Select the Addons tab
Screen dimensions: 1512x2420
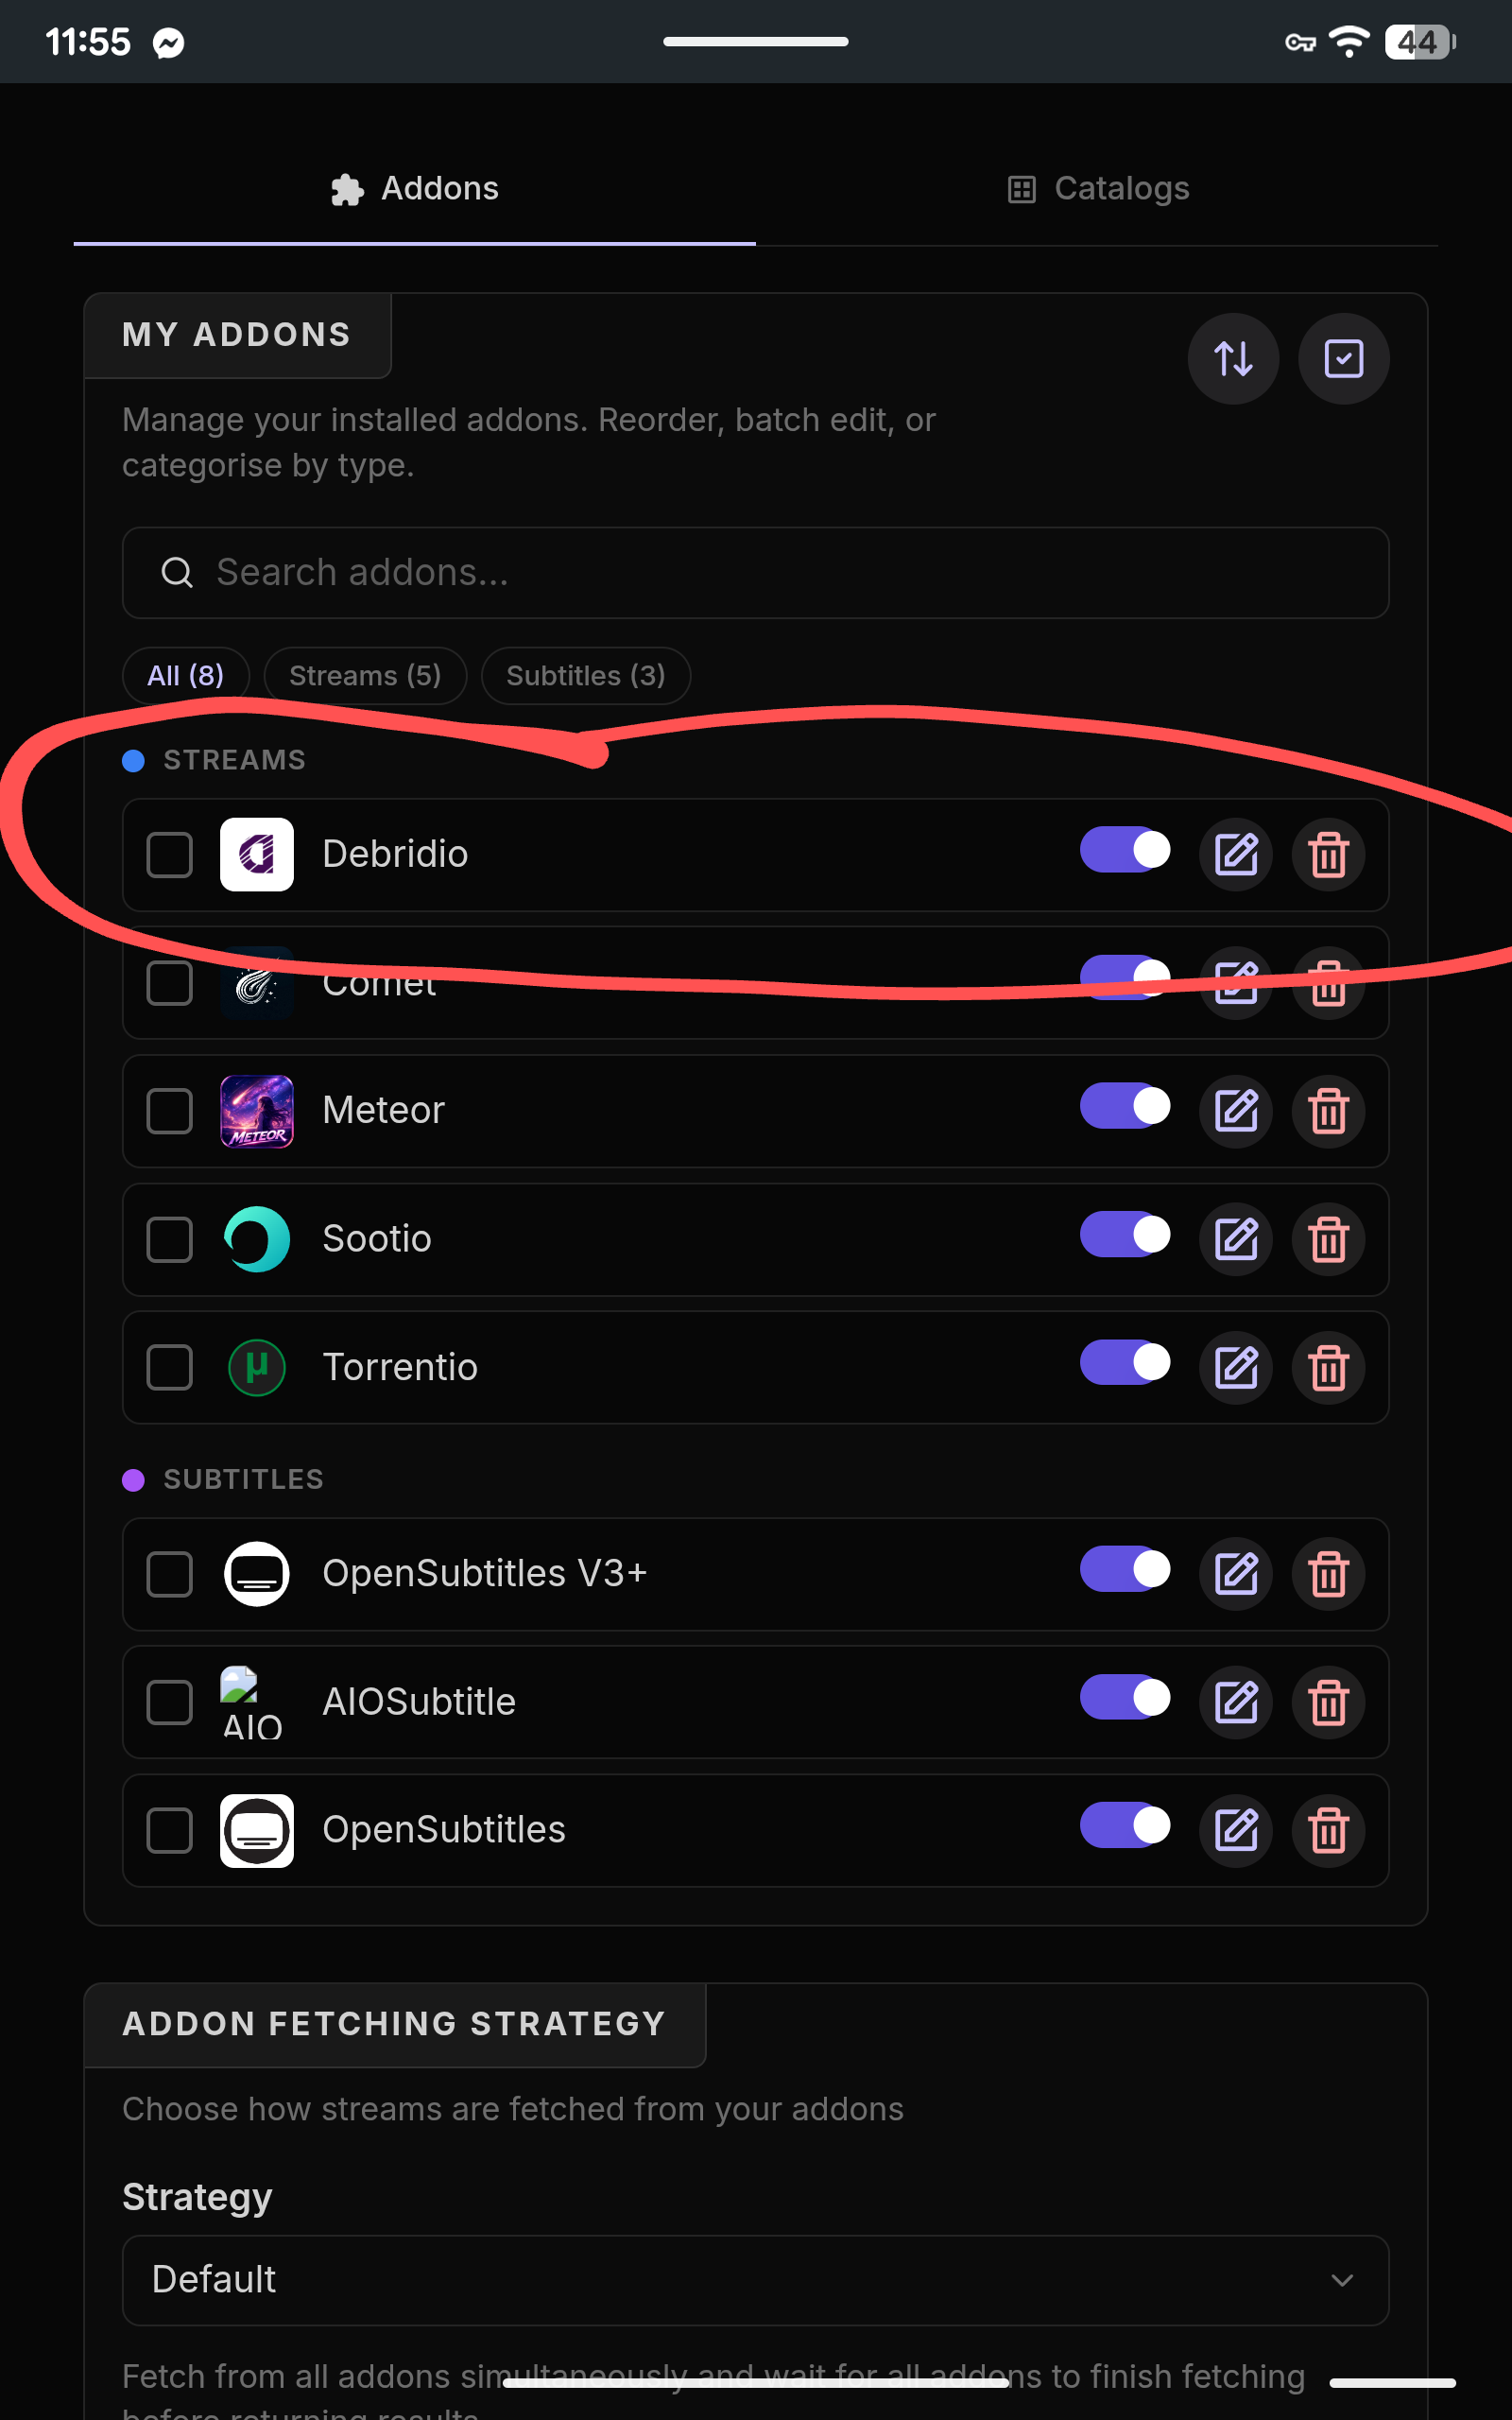[414, 188]
